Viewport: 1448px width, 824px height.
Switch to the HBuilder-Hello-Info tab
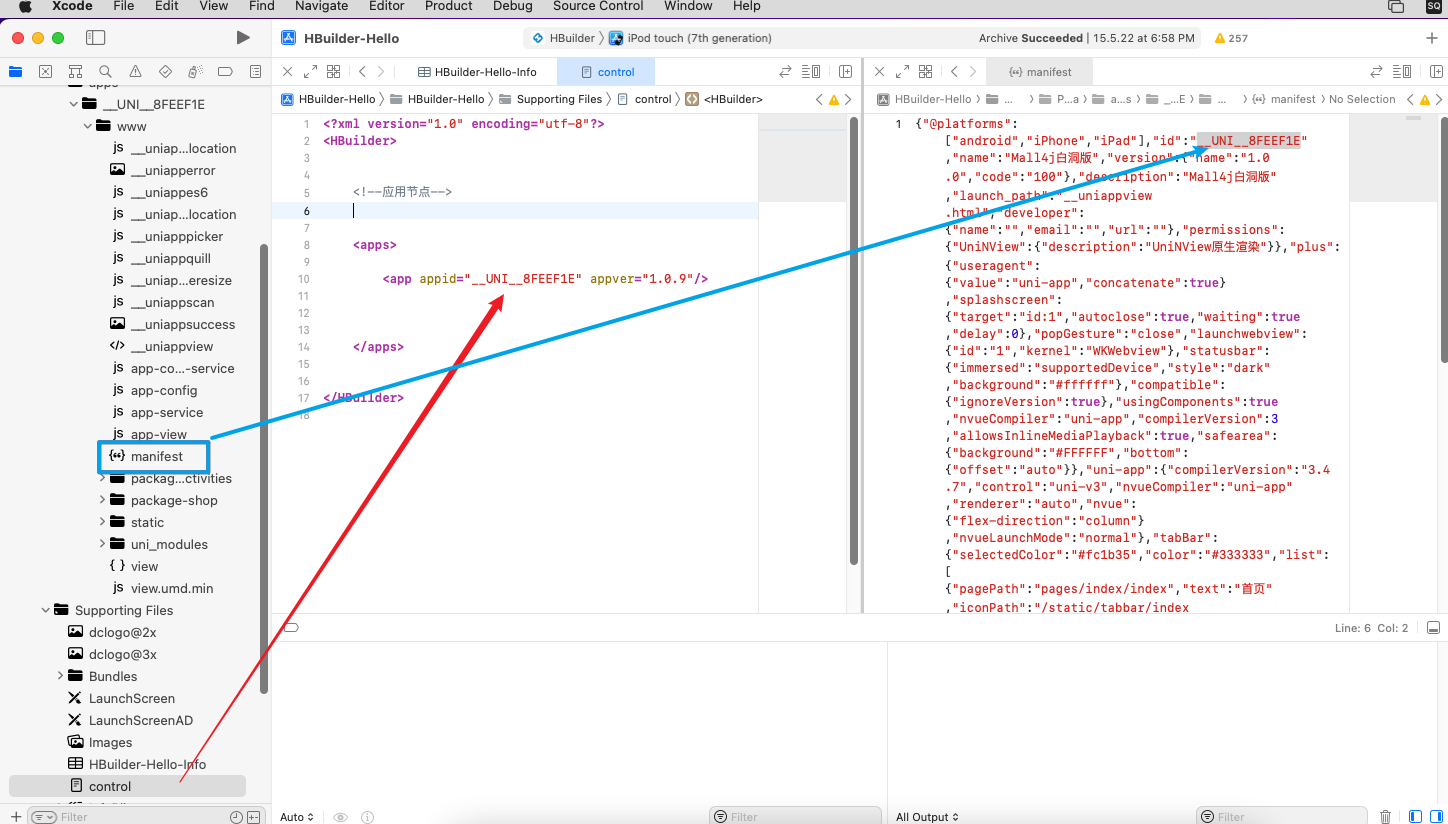(x=477, y=72)
